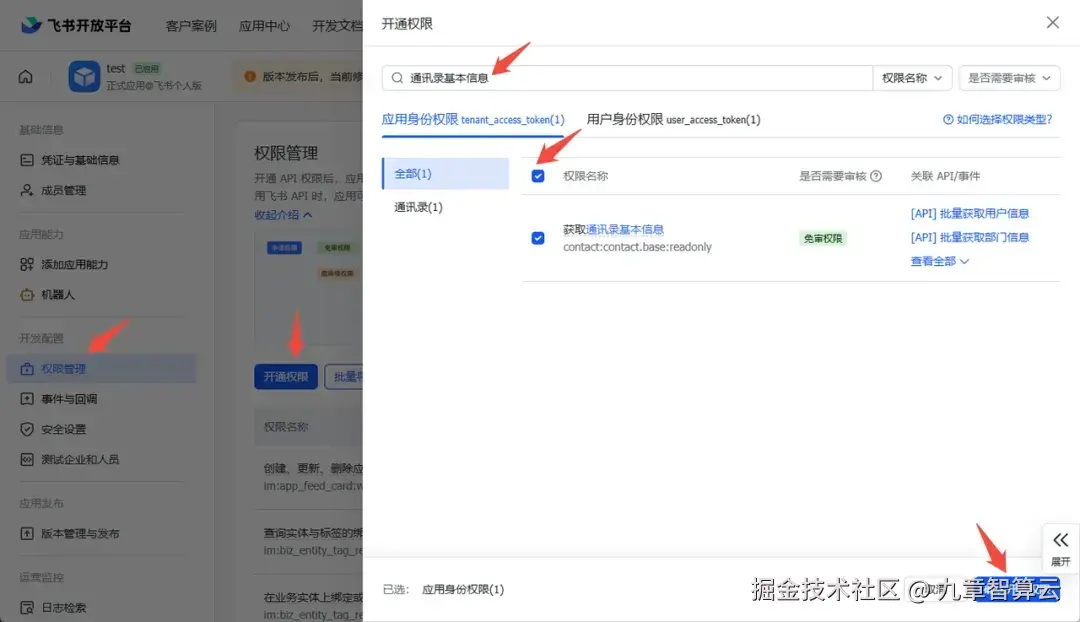Click the 添加应用能力 grid icon
This screenshot has width=1080, height=622.
[27, 265]
